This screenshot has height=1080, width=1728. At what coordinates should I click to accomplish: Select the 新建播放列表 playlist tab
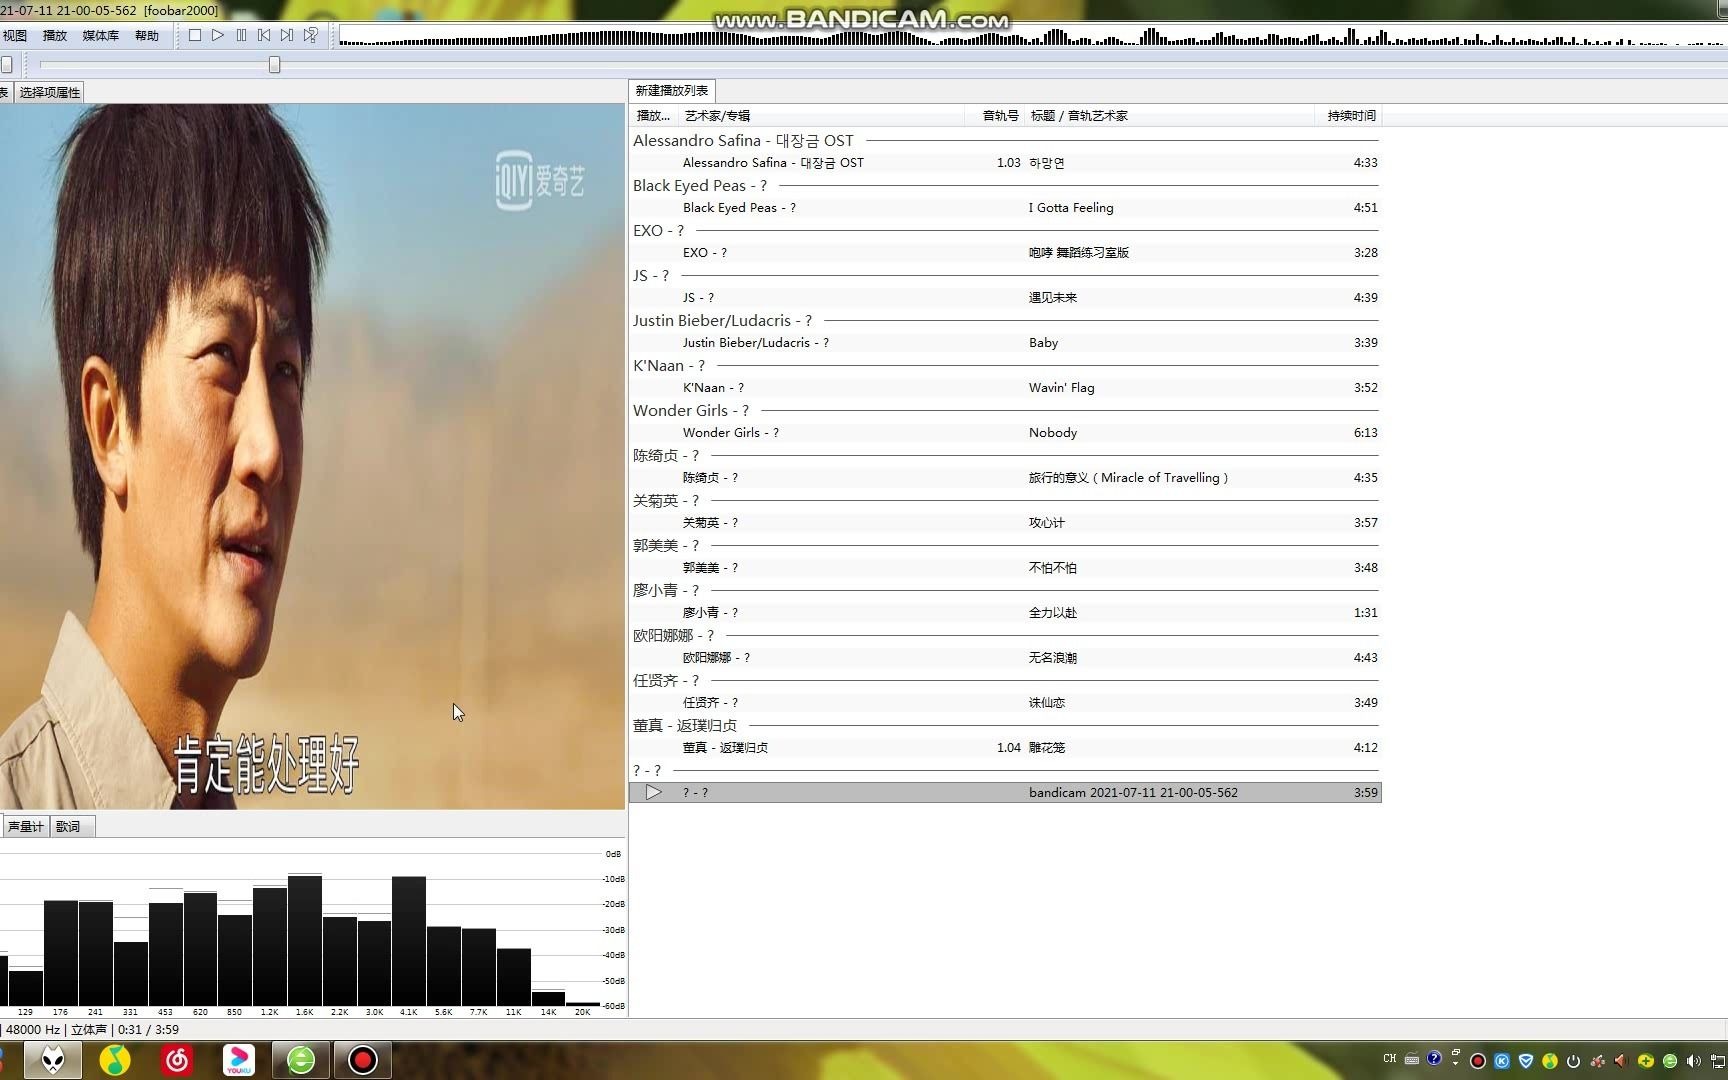(x=672, y=90)
